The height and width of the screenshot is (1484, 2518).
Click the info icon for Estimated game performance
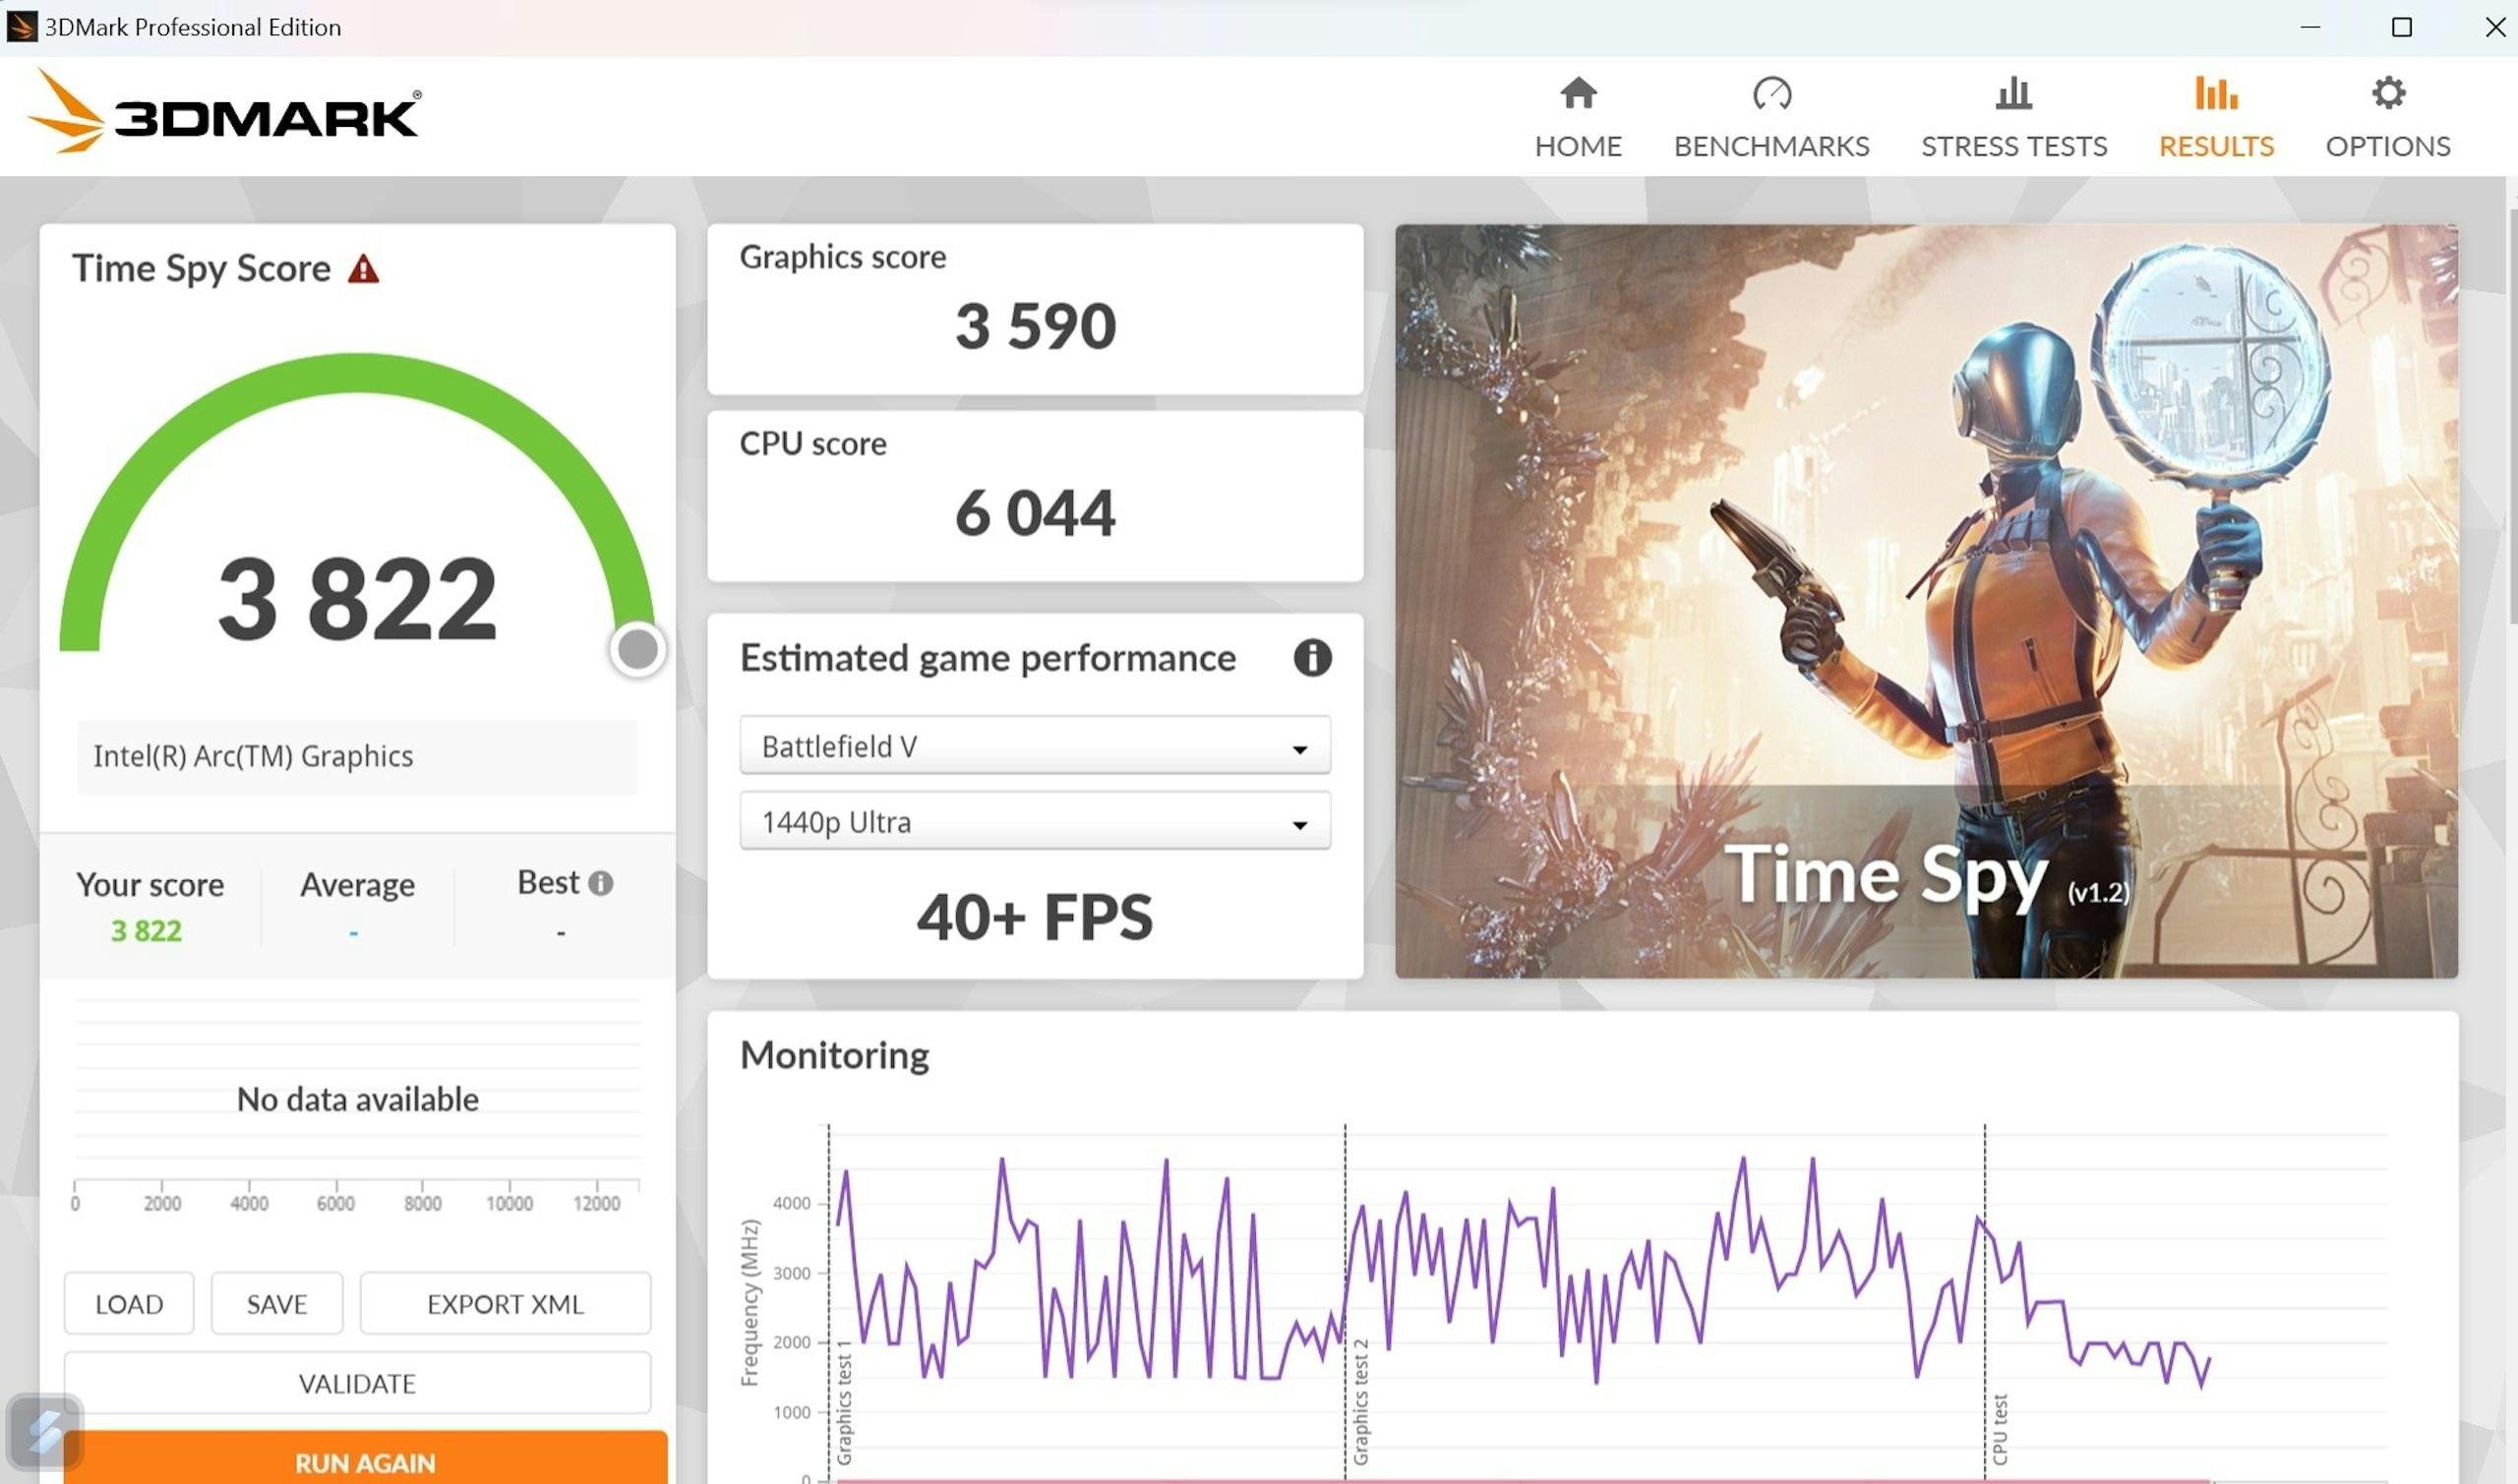click(x=1312, y=657)
